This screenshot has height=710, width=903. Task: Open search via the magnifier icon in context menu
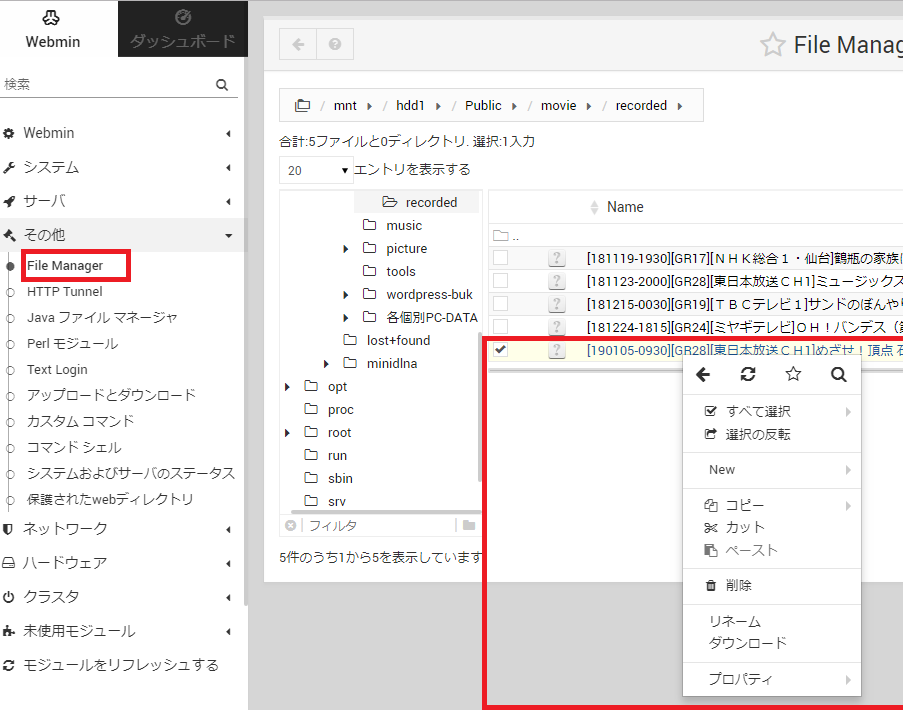837,374
